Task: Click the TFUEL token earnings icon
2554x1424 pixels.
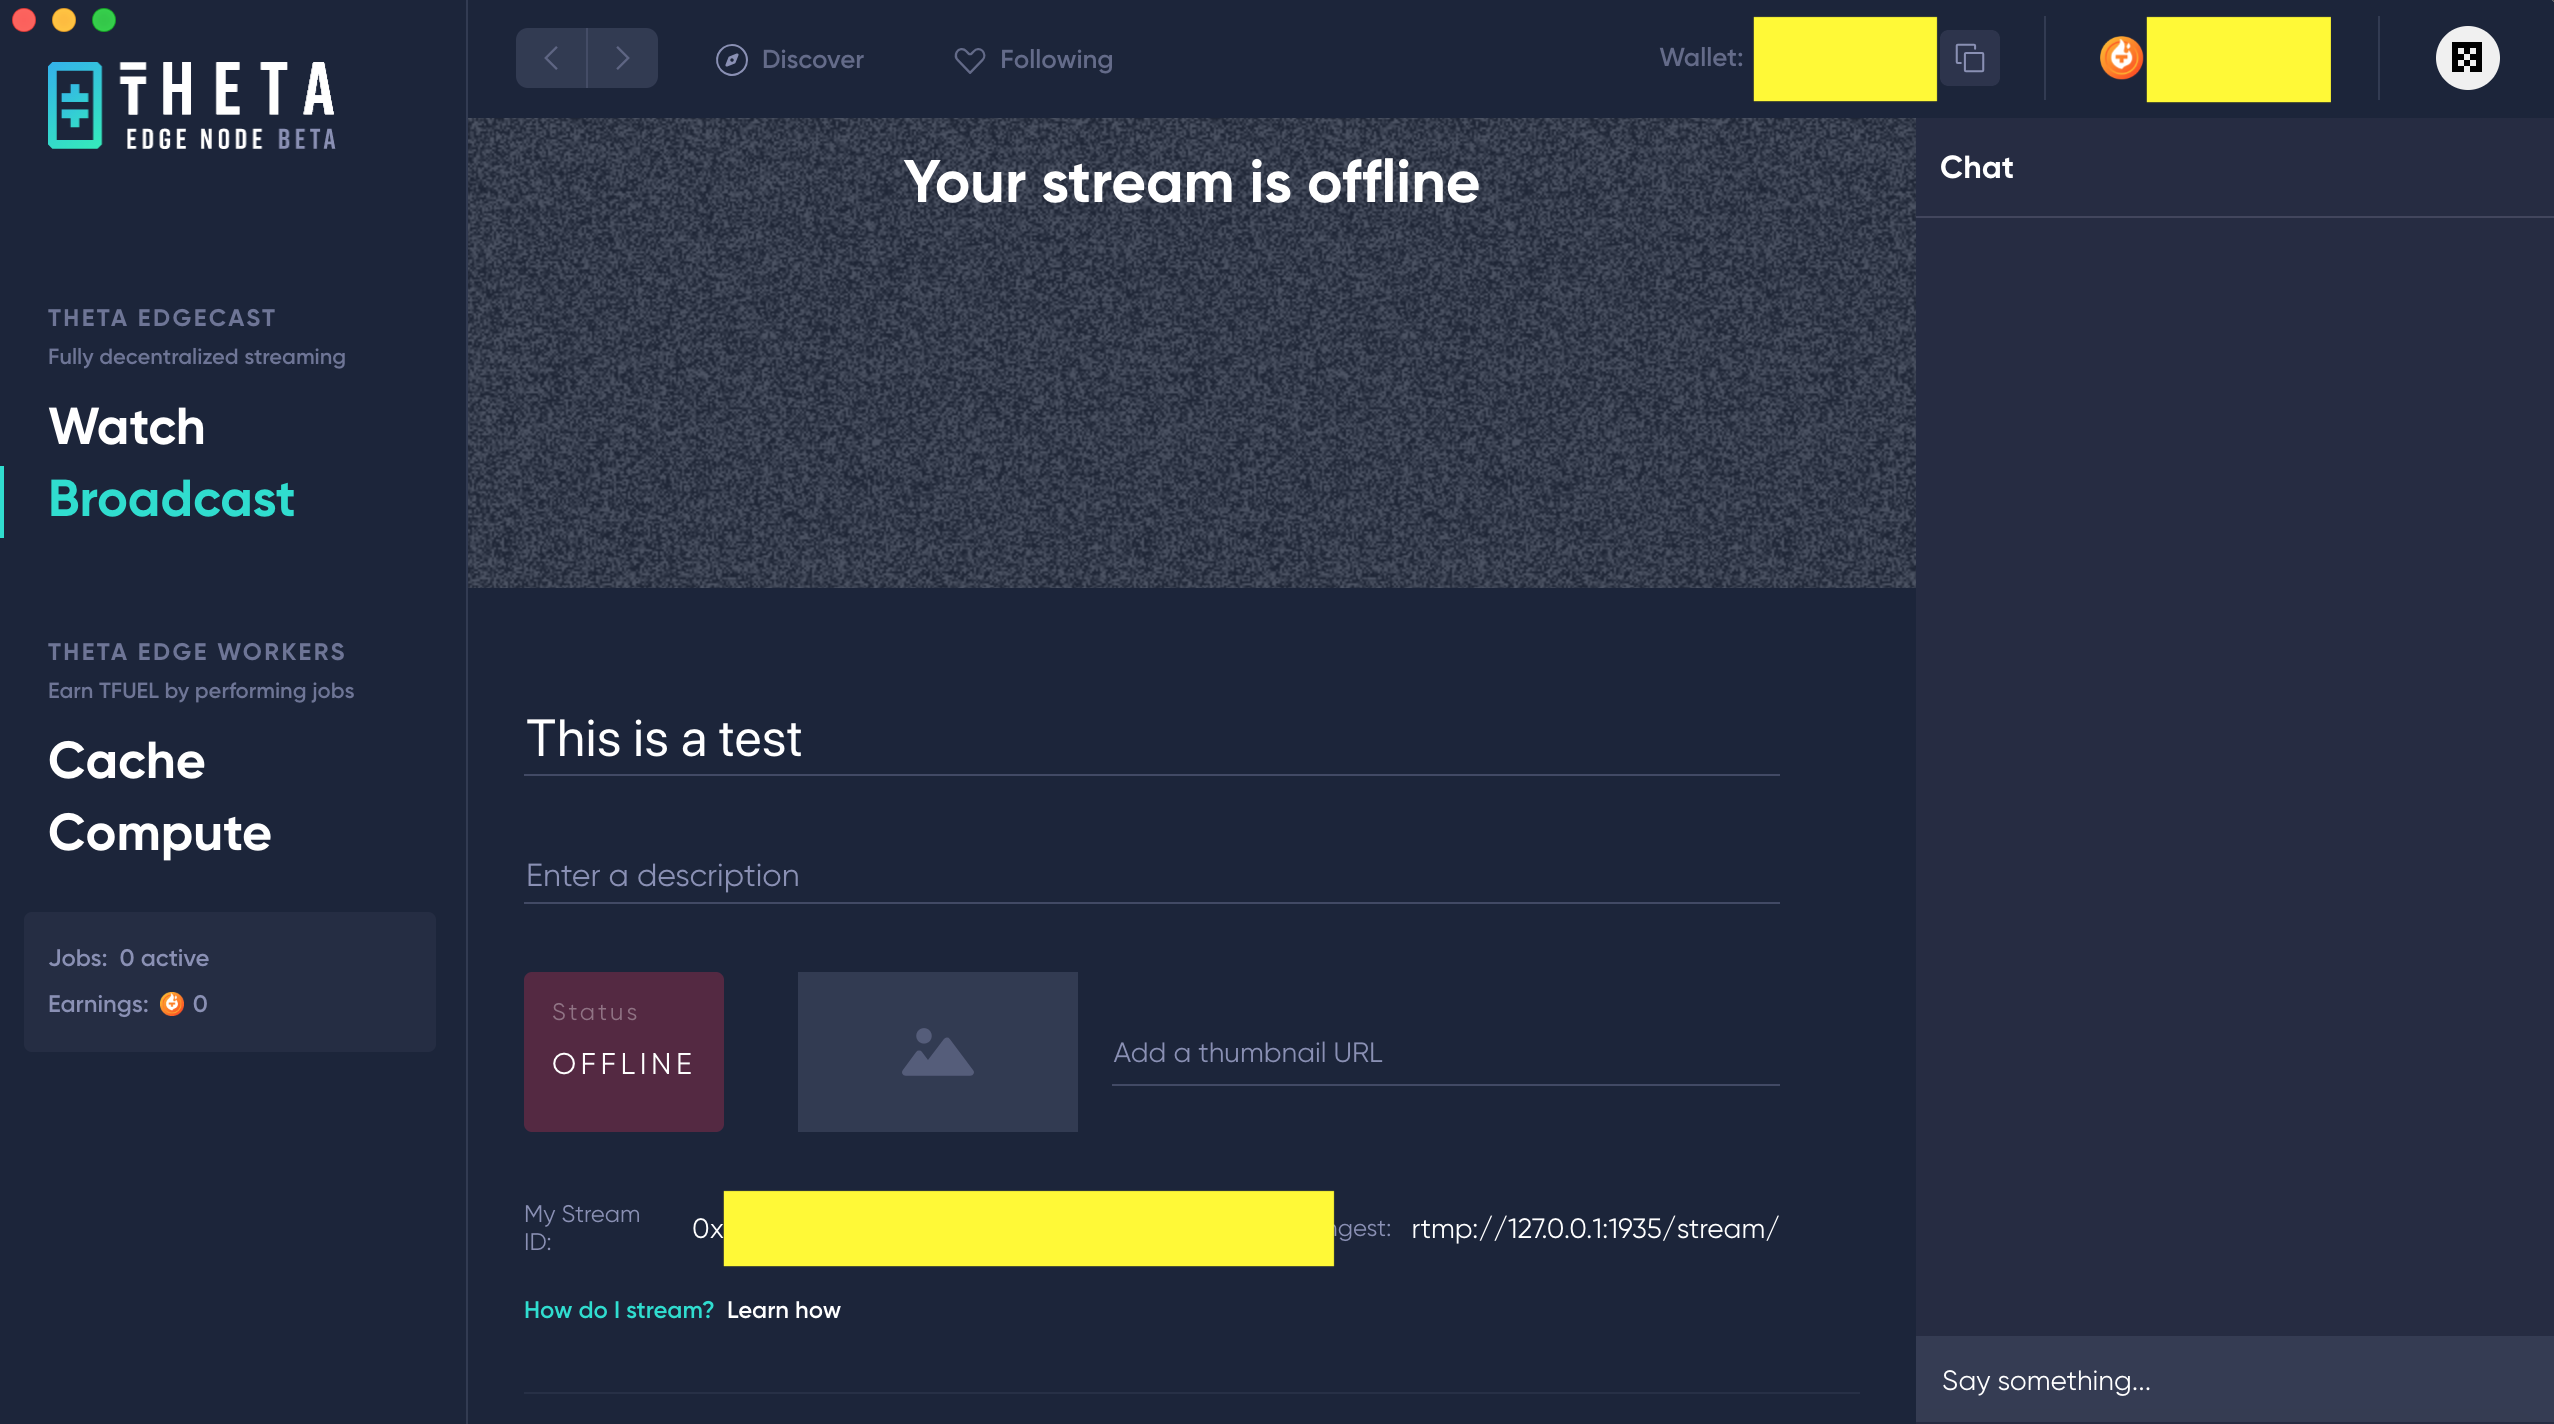Action: coord(174,1003)
